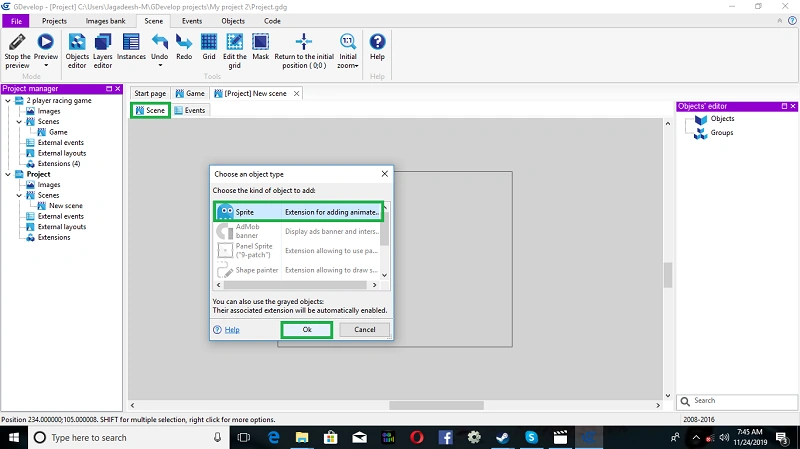Collapse 2 player racing game tree node
The height and width of the screenshot is (449, 800).
click(8, 101)
